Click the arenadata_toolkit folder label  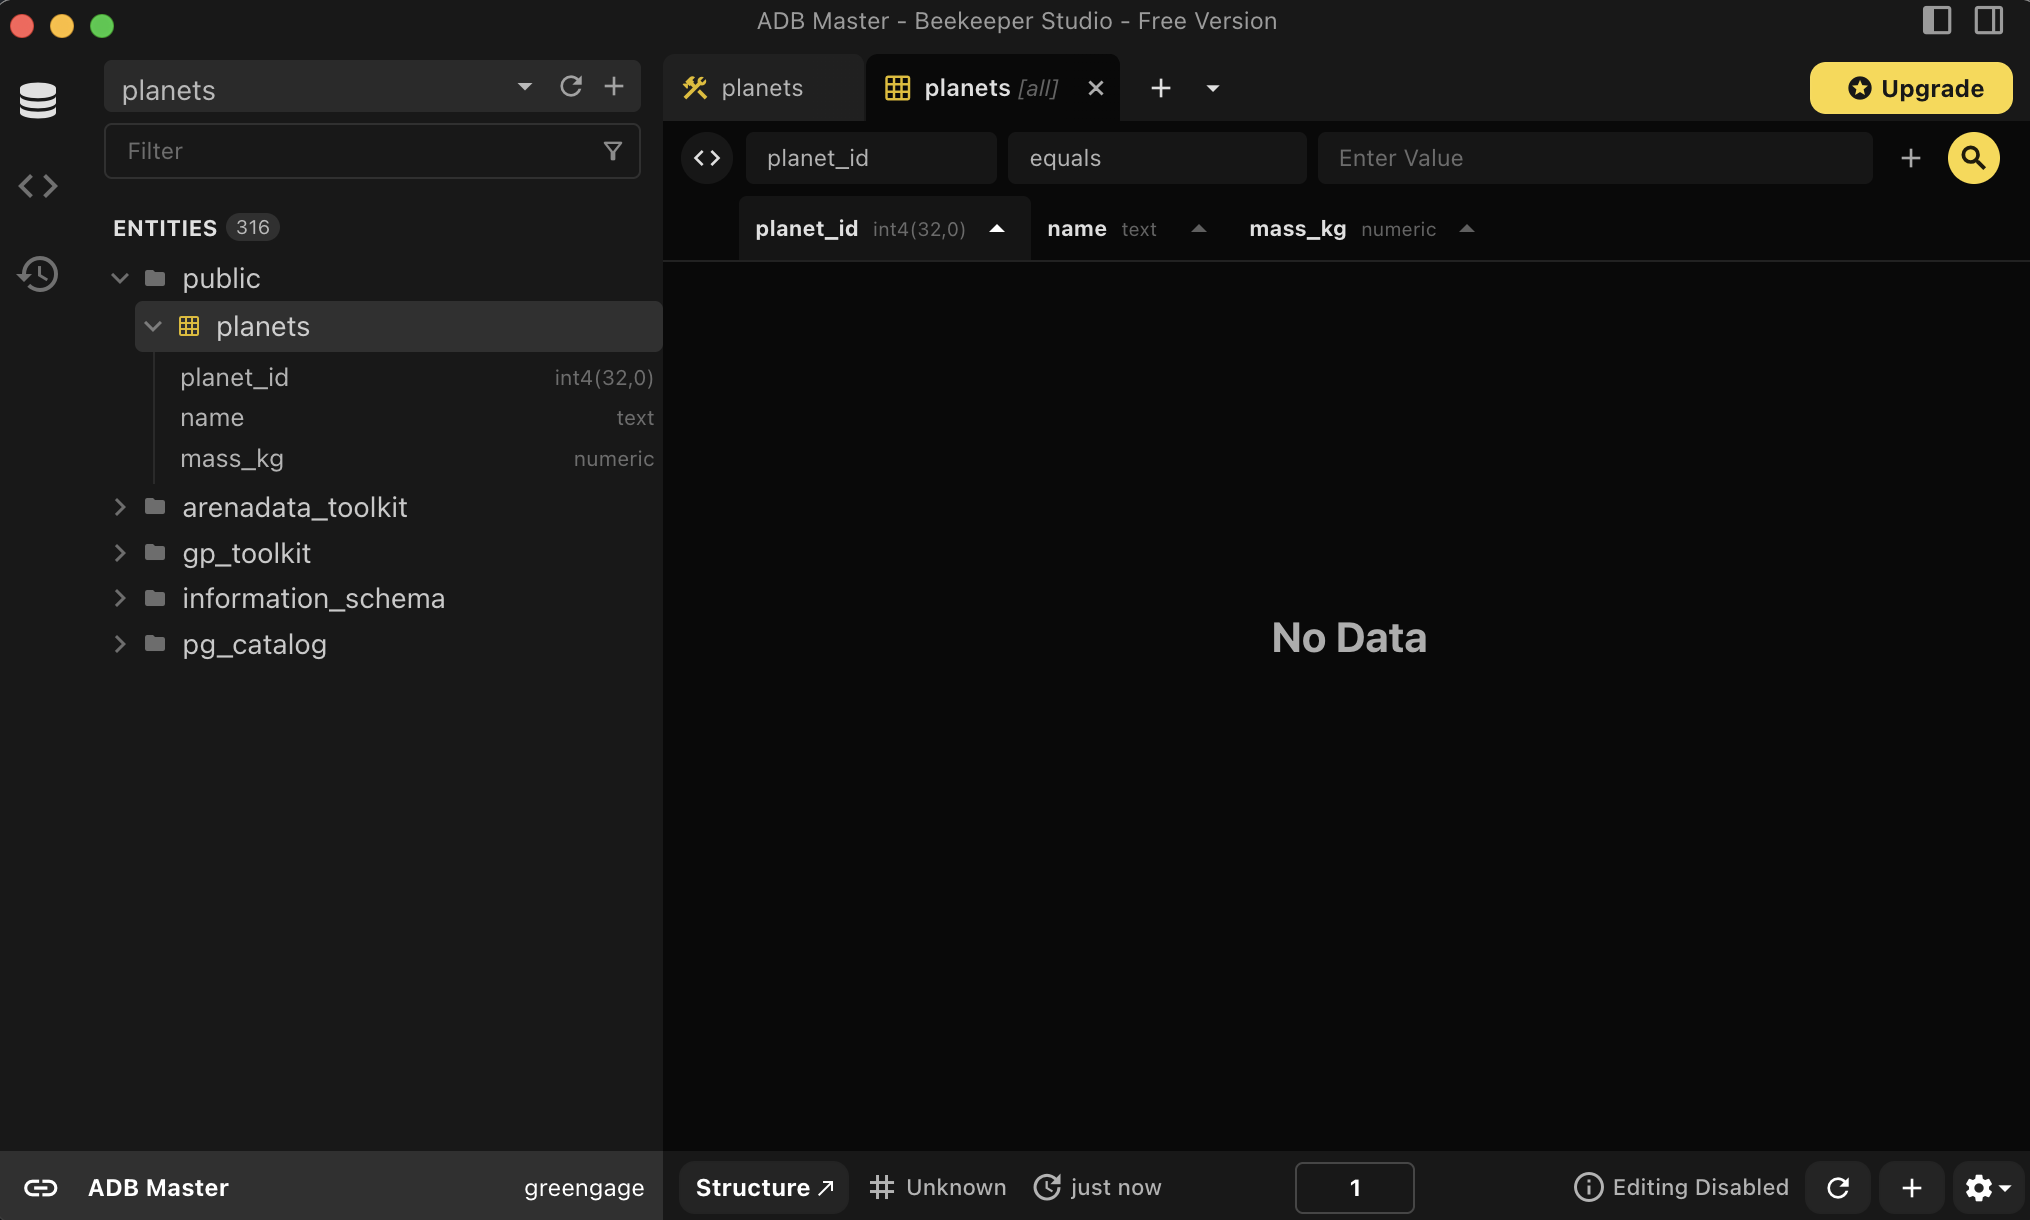click(x=294, y=507)
